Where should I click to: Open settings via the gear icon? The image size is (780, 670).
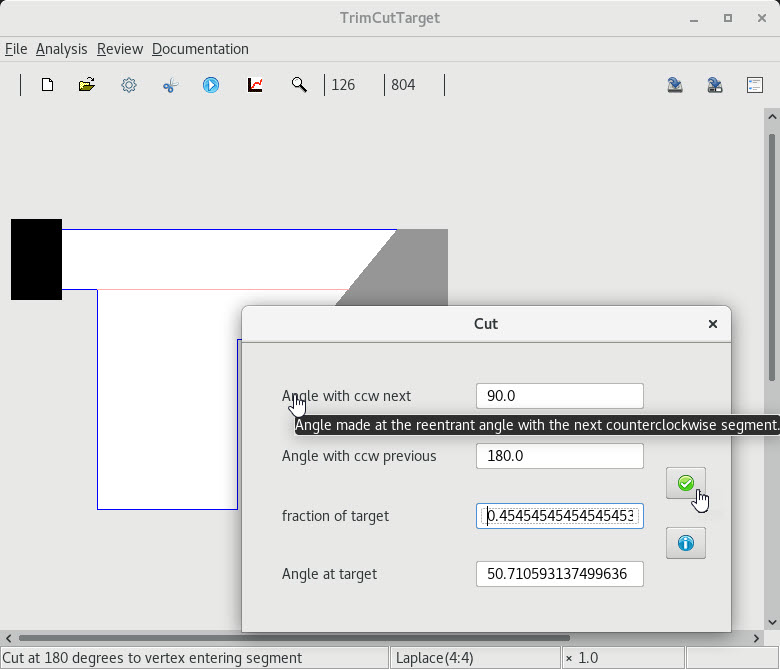(x=129, y=85)
